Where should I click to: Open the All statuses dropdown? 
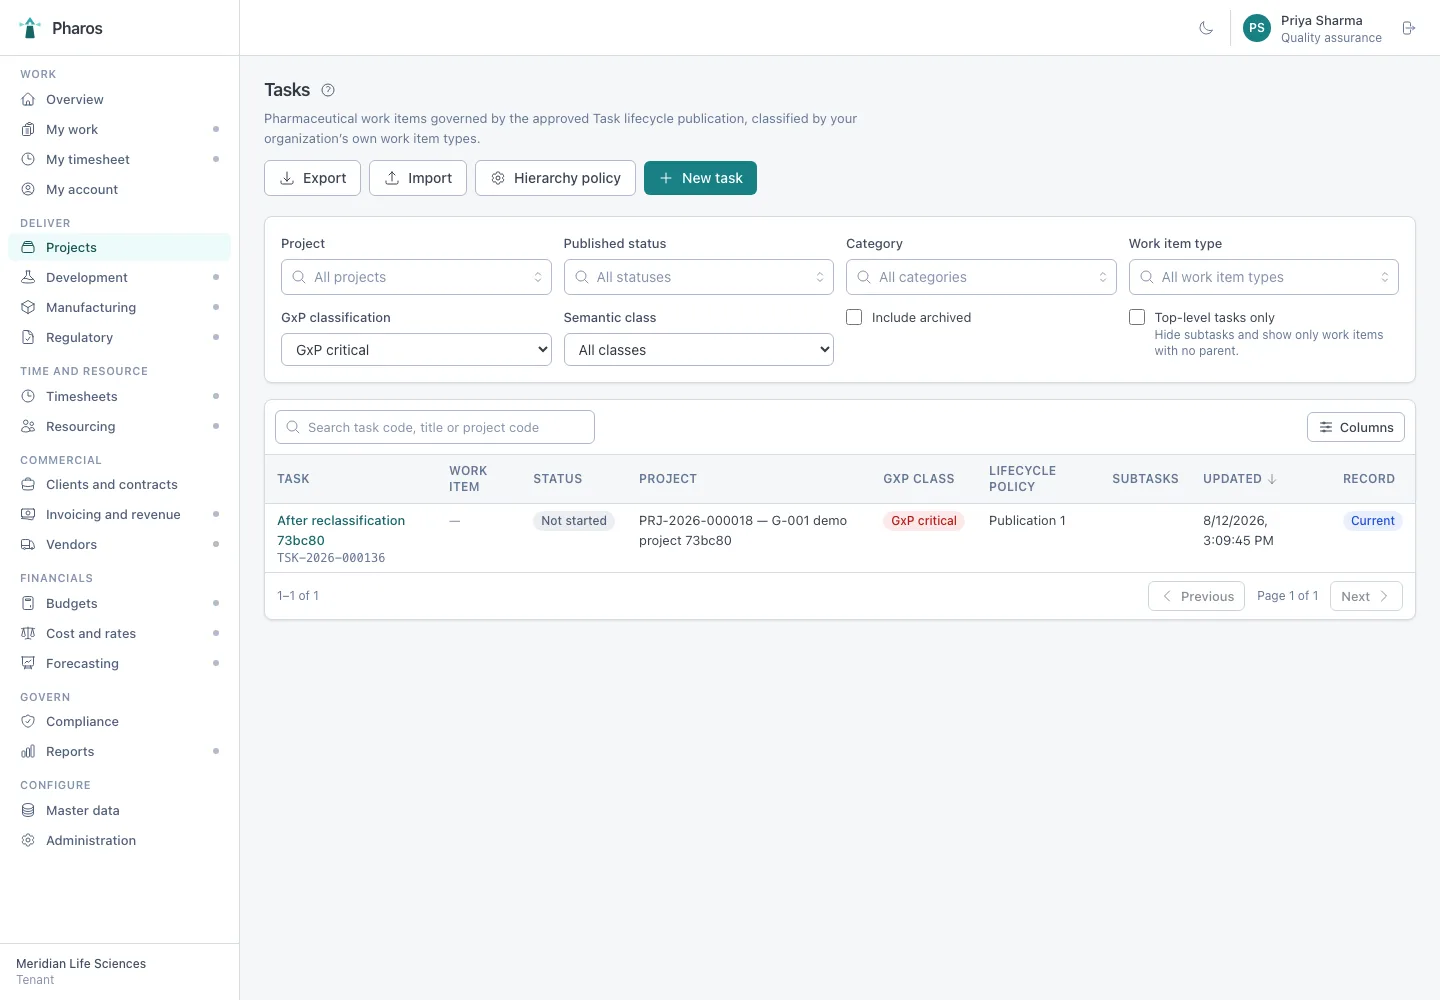(x=699, y=277)
